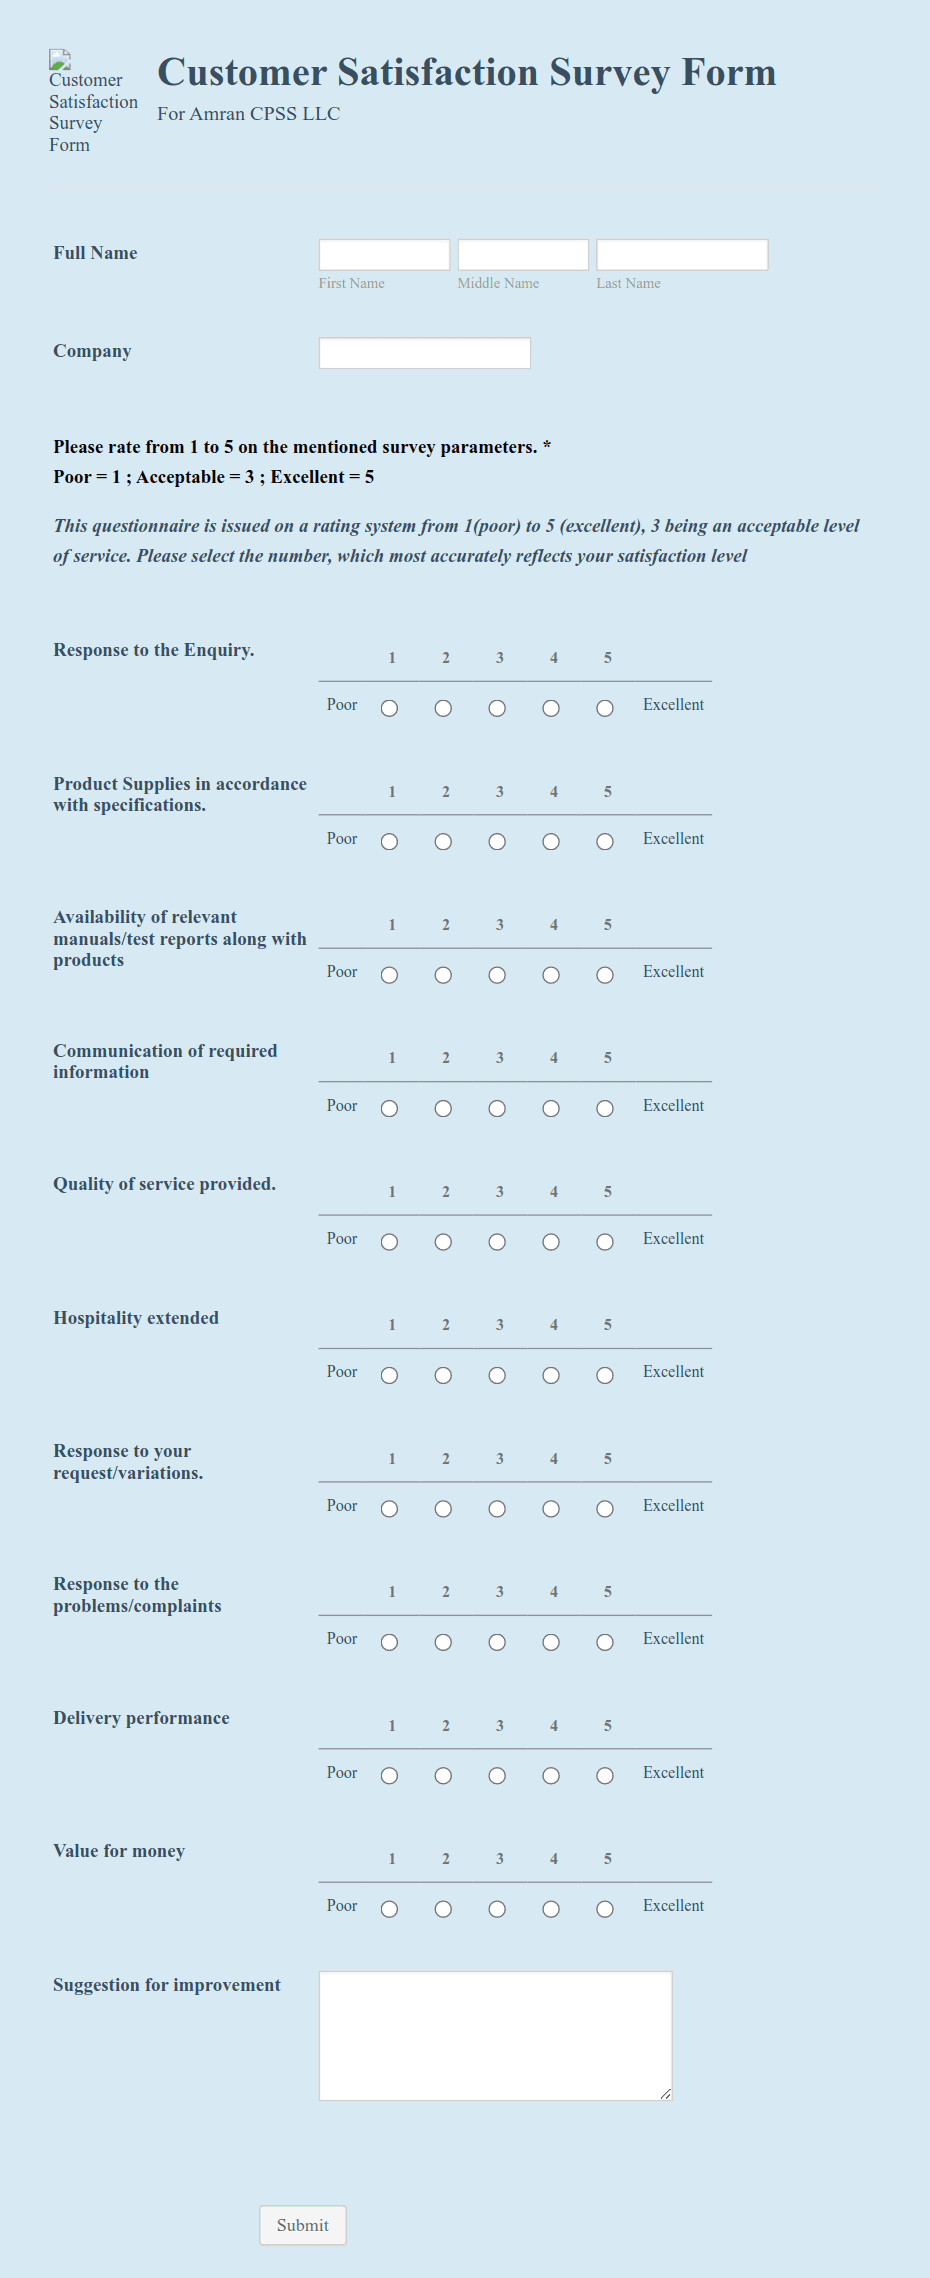Pick rating 3 for Availability of relevant manuals
930x2278 pixels.
497,975
